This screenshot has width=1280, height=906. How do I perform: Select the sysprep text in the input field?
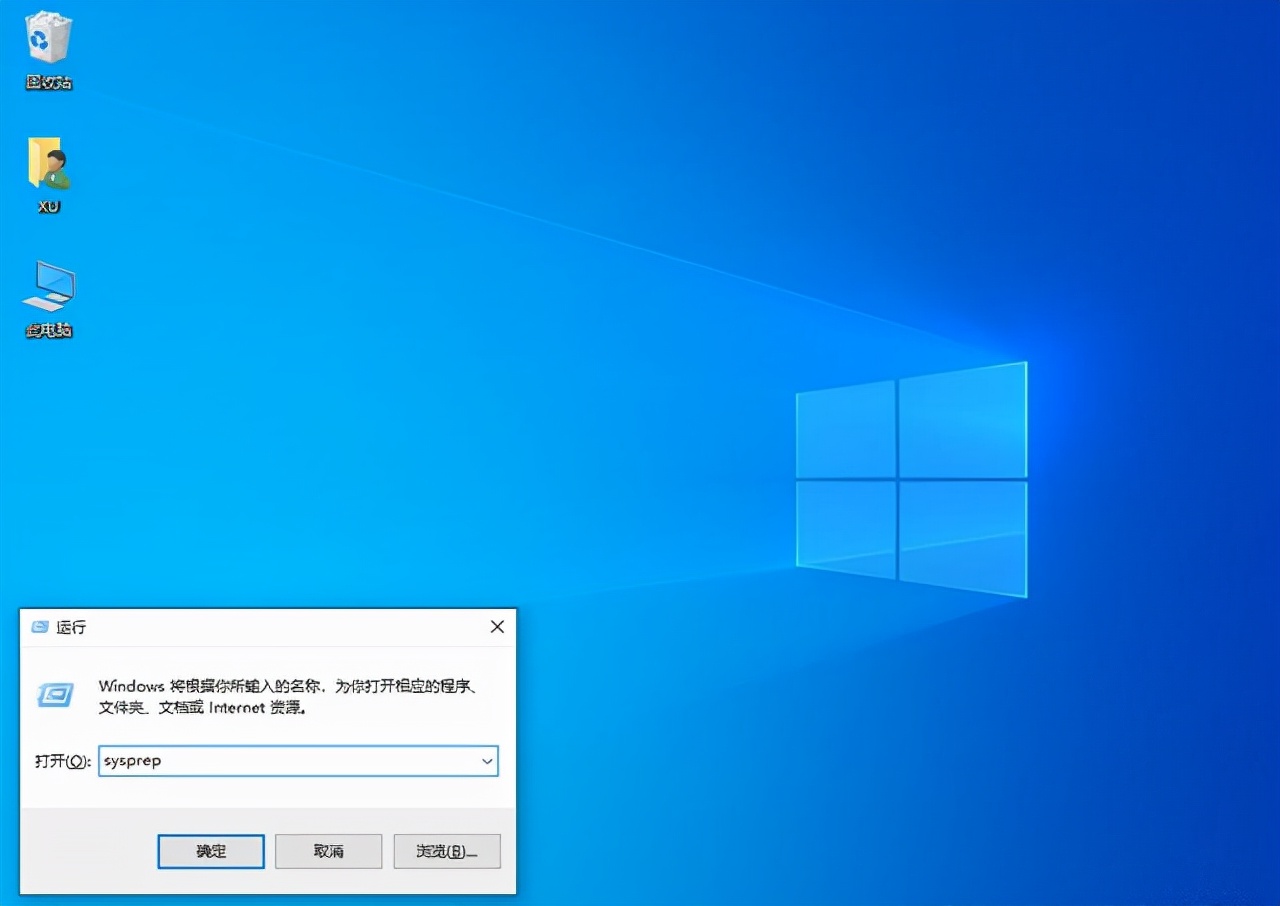(130, 760)
